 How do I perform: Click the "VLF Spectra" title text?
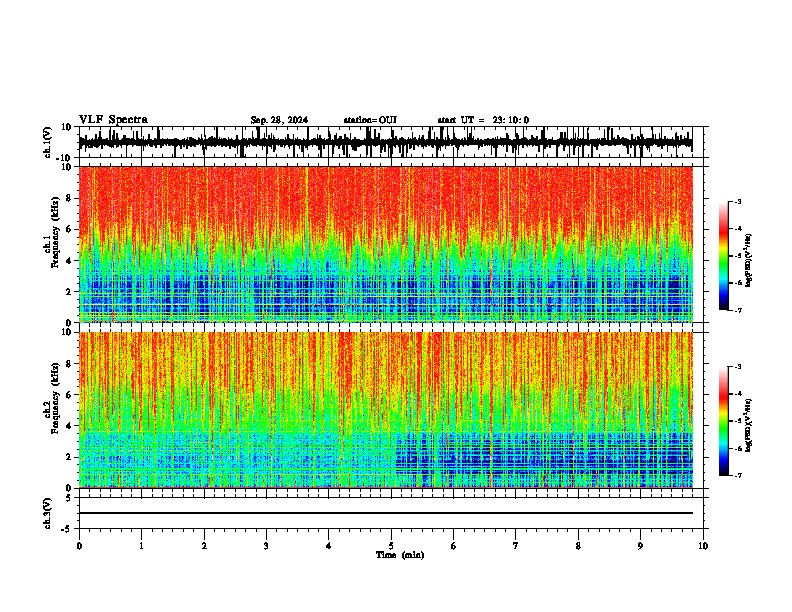pos(113,120)
